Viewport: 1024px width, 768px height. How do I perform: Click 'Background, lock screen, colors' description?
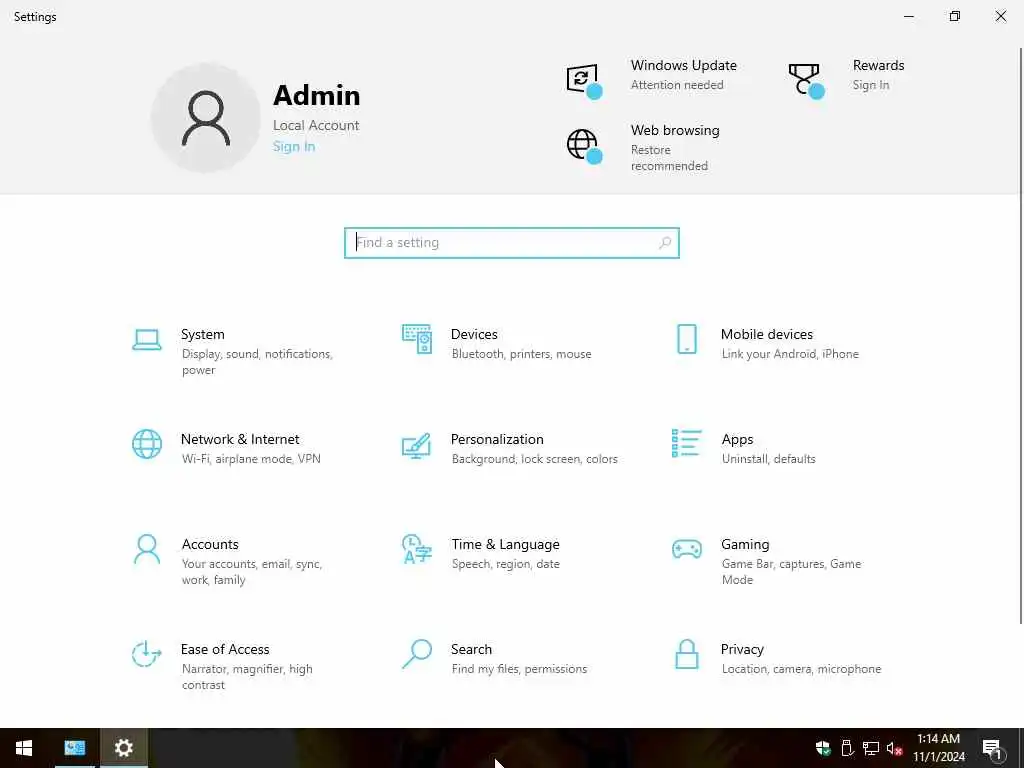534,459
